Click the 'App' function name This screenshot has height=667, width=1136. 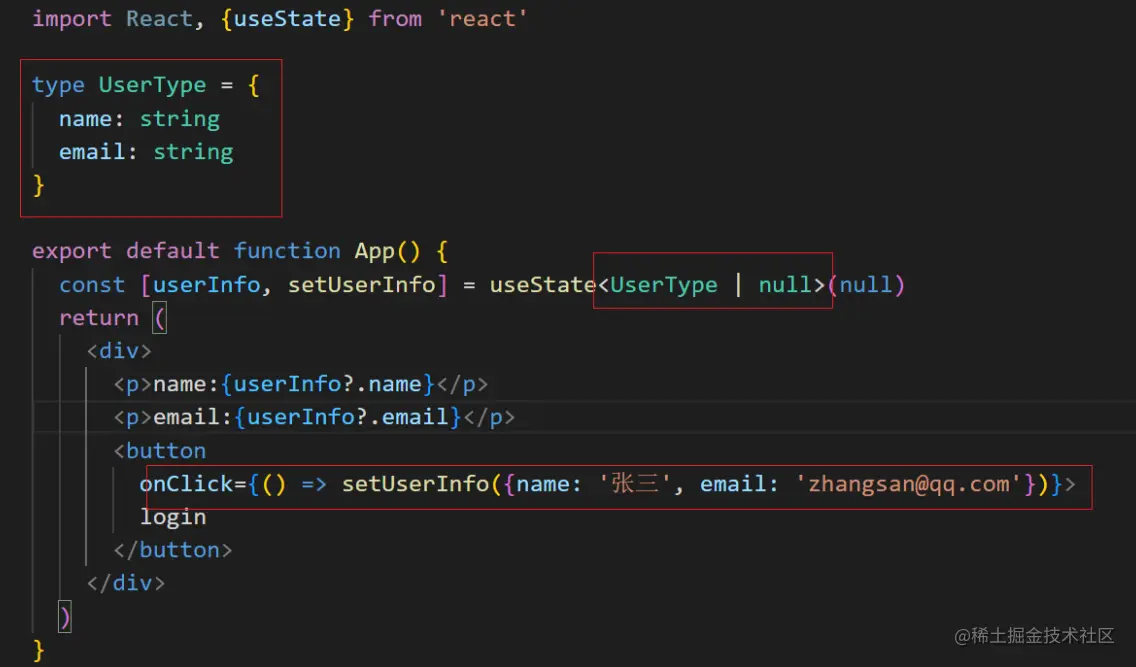click(375, 251)
